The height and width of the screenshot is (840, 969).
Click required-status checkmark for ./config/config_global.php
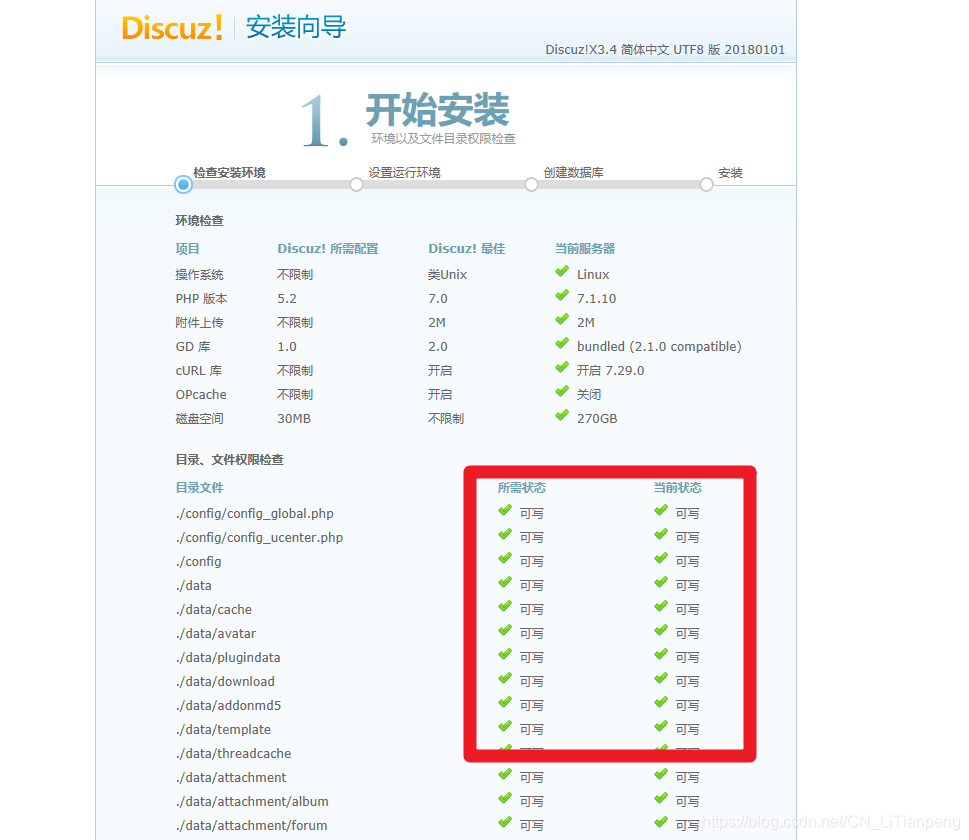(x=506, y=511)
